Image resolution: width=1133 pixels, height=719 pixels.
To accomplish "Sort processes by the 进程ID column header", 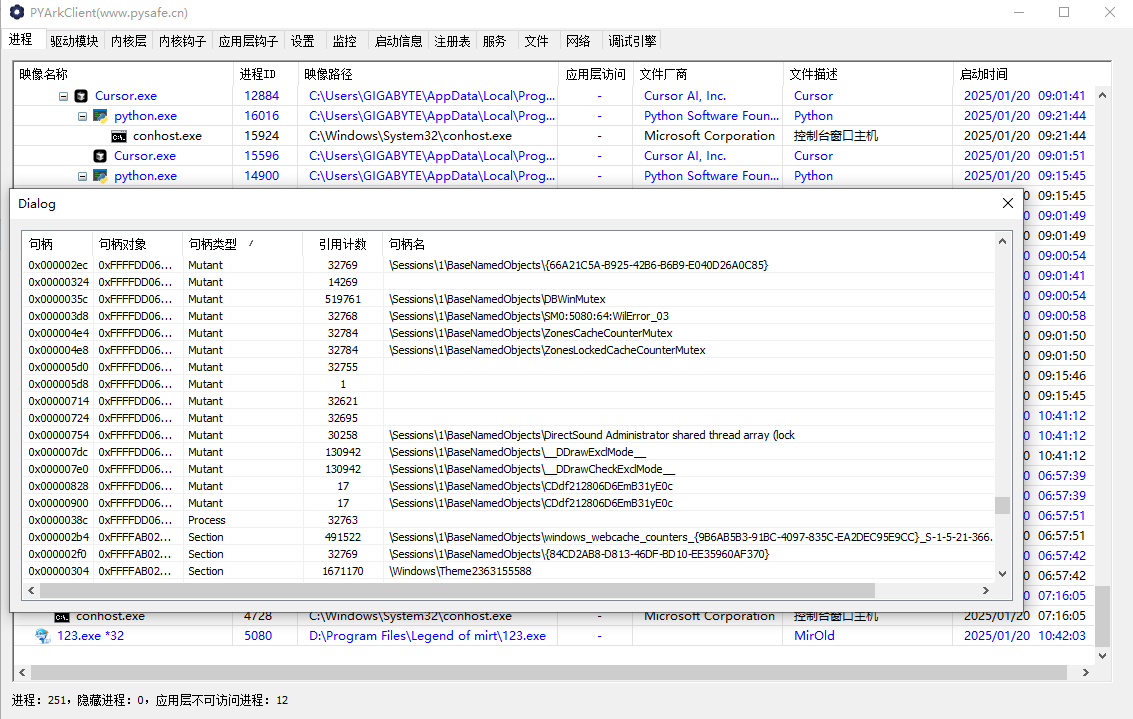I will pyautogui.click(x=258, y=74).
